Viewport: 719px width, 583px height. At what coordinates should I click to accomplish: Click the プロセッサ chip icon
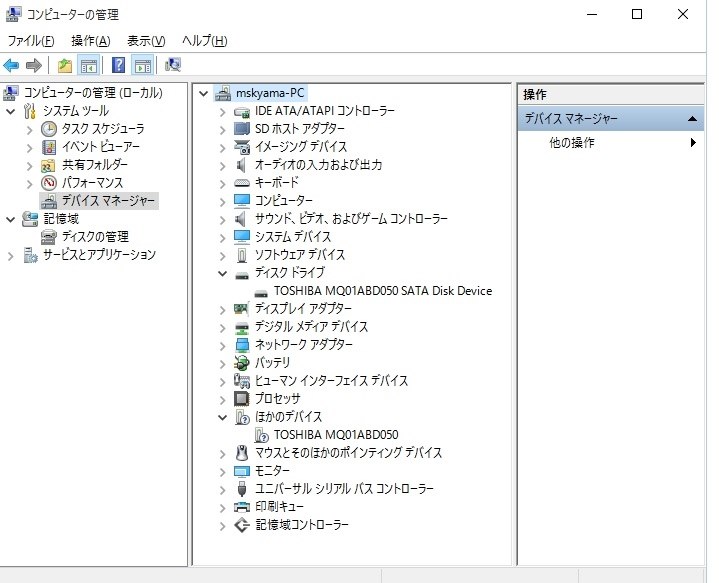[x=242, y=399]
